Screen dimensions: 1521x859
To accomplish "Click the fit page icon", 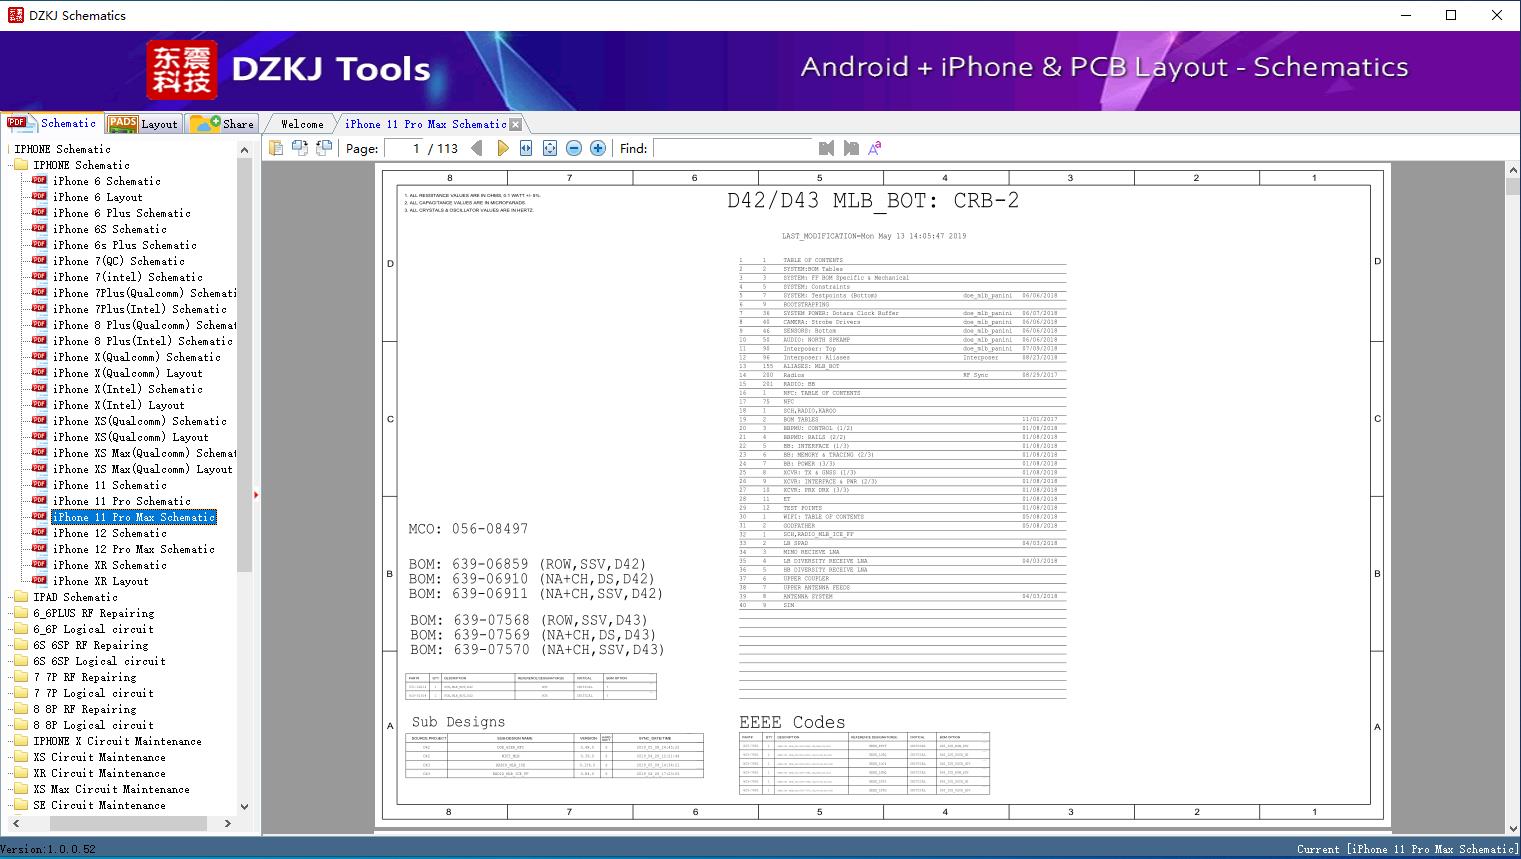I will tap(550, 148).
